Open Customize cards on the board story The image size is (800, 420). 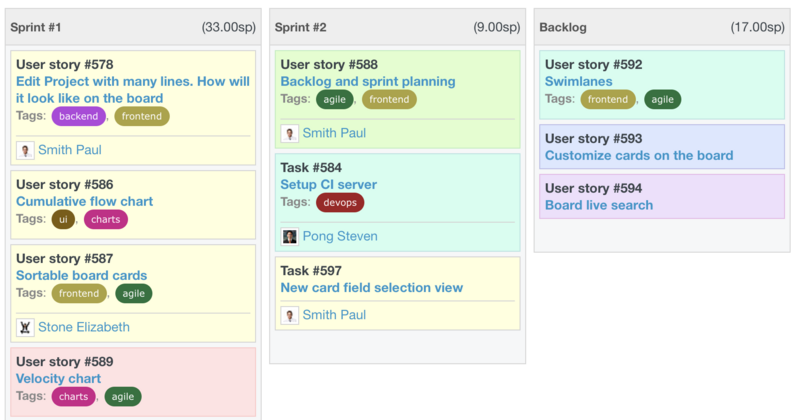click(x=638, y=155)
